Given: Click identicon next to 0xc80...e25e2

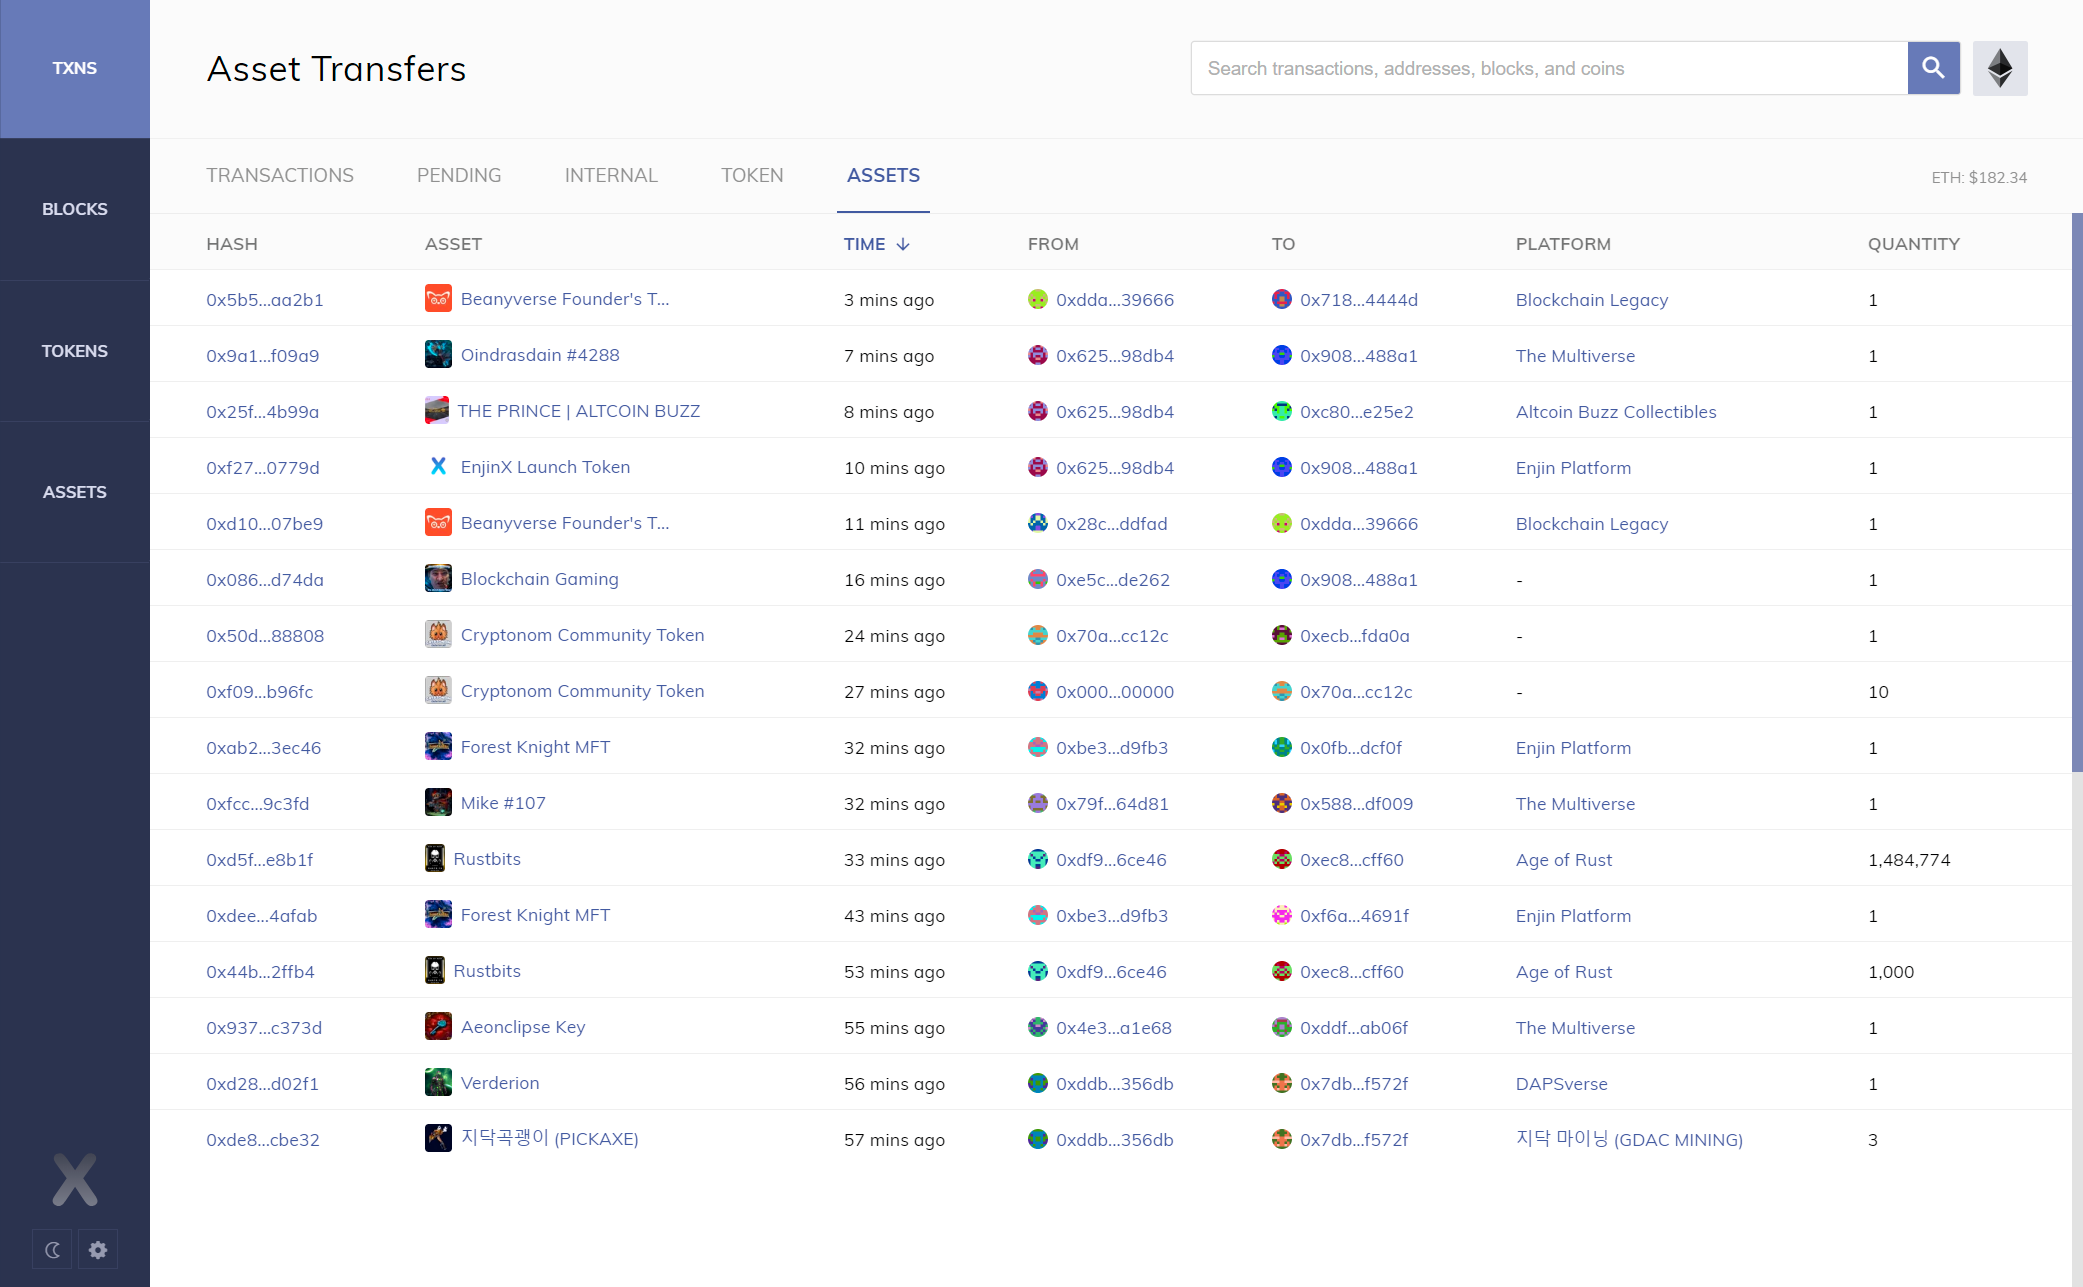Looking at the screenshot, I should 1282,411.
